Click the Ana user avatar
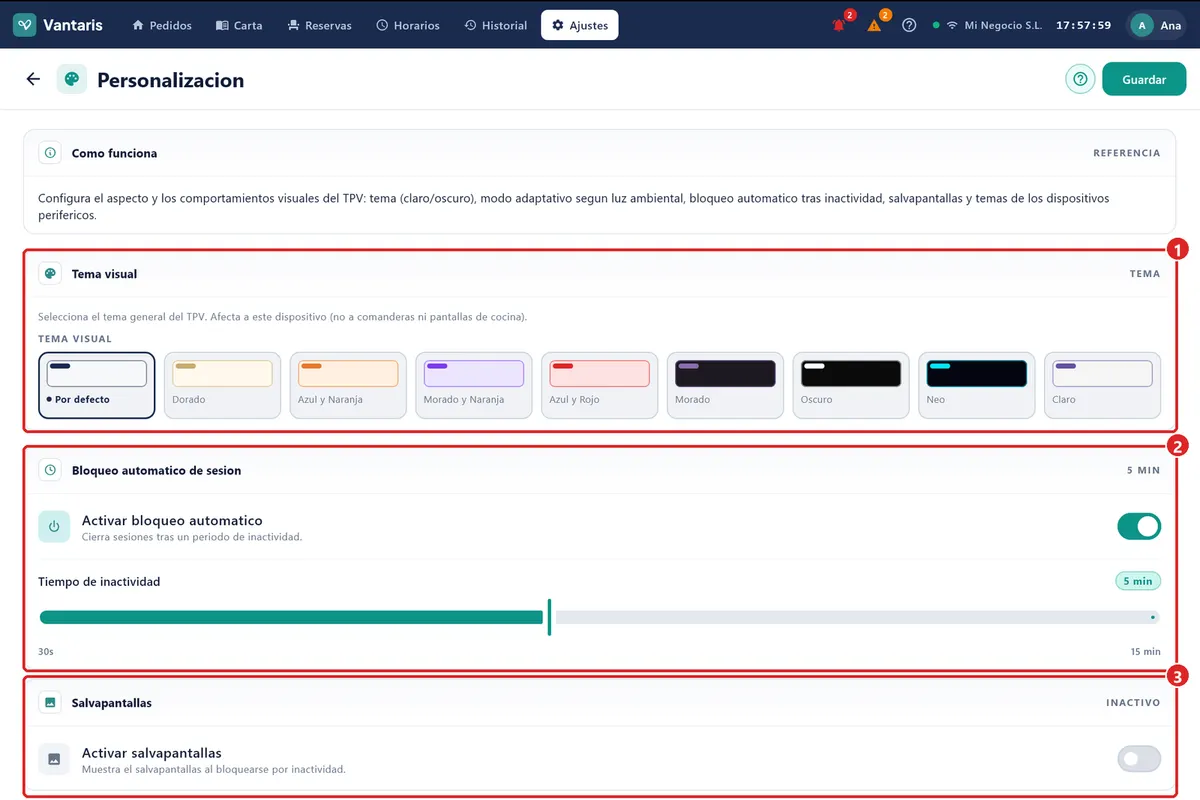The width and height of the screenshot is (1200, 800). point(1142,25)
